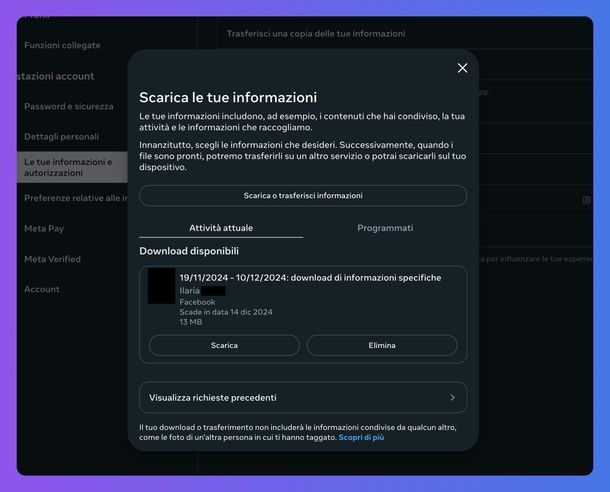The height and width of the screenshot is (492, 610).
Task: Click Trasferisci una copia delle tue informazioni
Action: coord(316,34)
